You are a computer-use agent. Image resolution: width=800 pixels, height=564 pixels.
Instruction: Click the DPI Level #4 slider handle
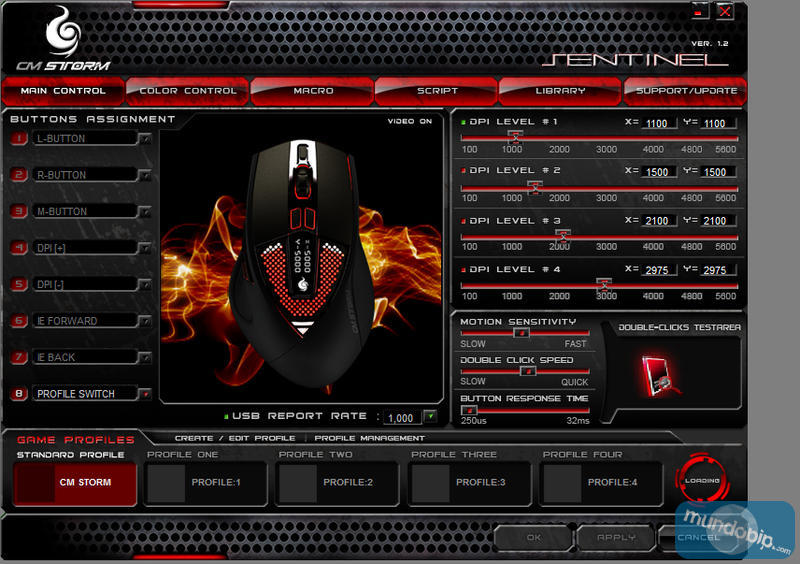pos(604,285)
